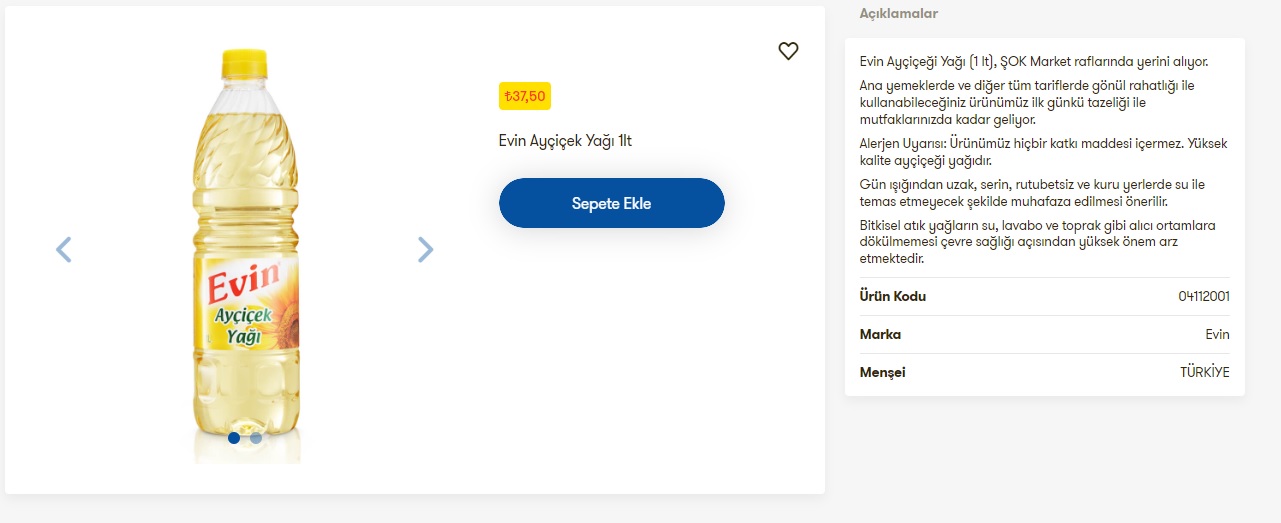Click the Marka row label

coord(880,335)
